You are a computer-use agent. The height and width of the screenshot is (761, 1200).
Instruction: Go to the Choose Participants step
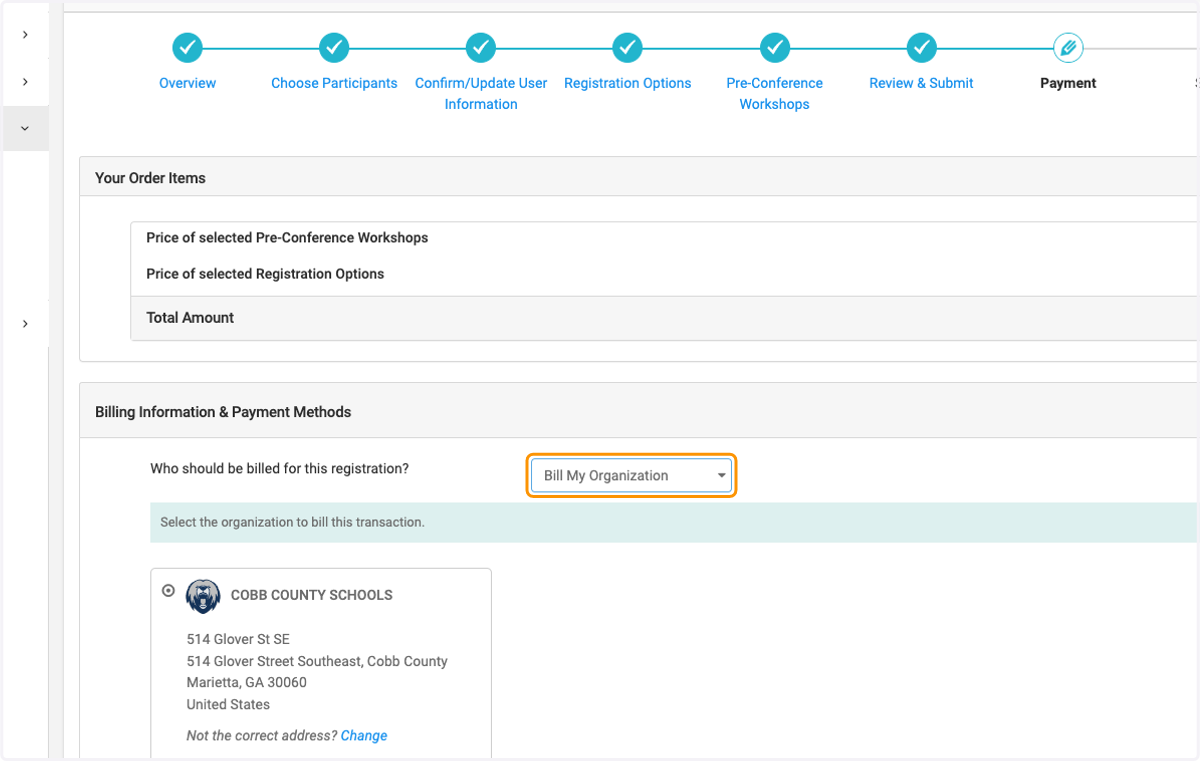tap(334, 83)
